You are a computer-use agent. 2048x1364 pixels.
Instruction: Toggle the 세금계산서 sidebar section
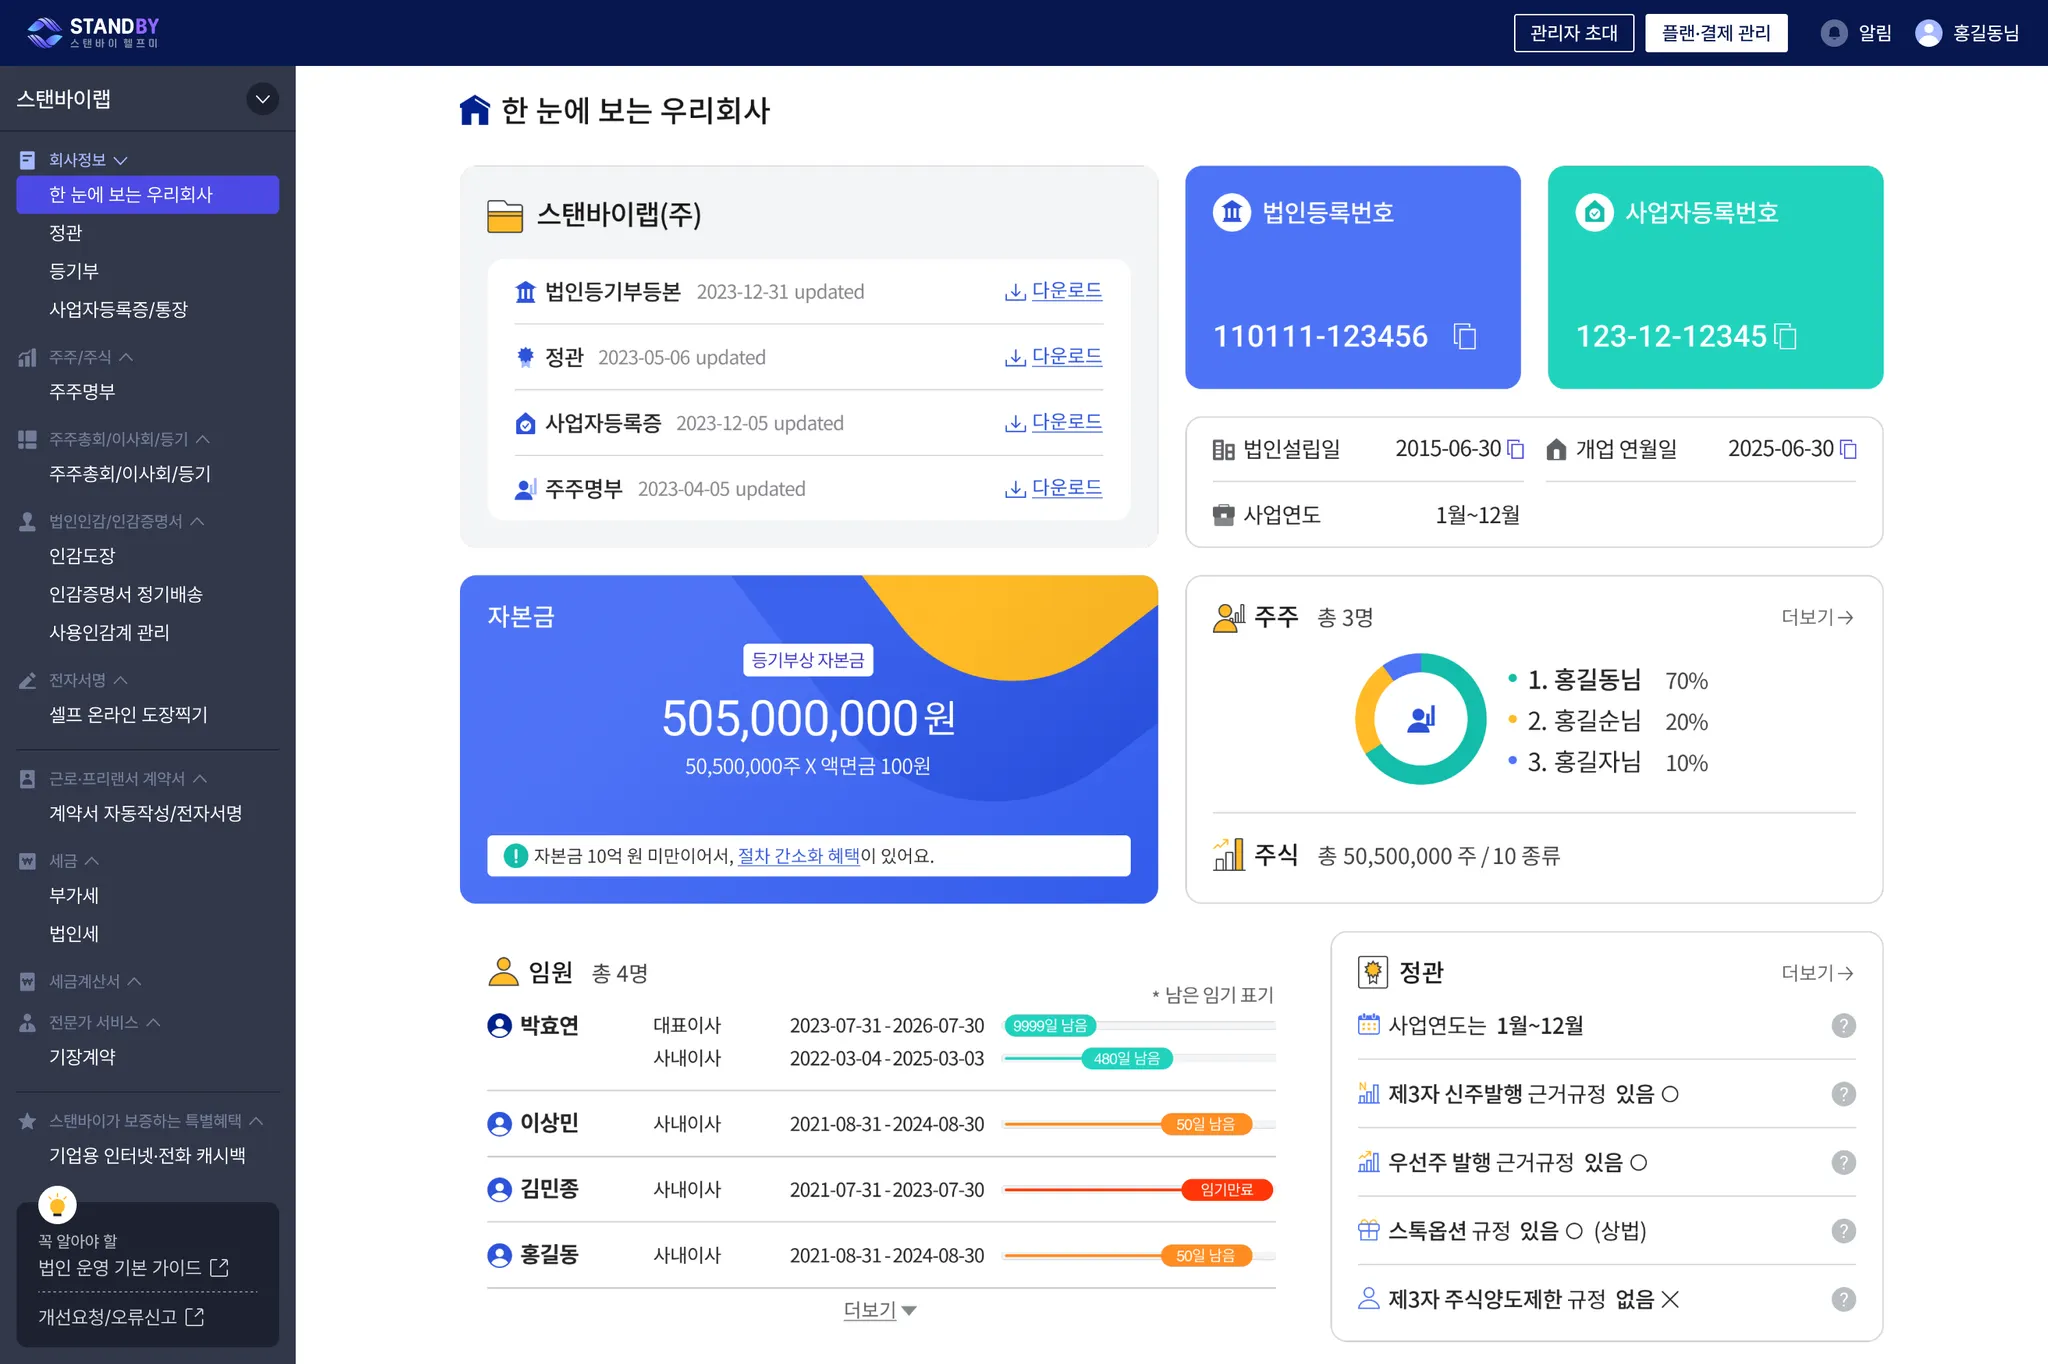pos(134,982)
